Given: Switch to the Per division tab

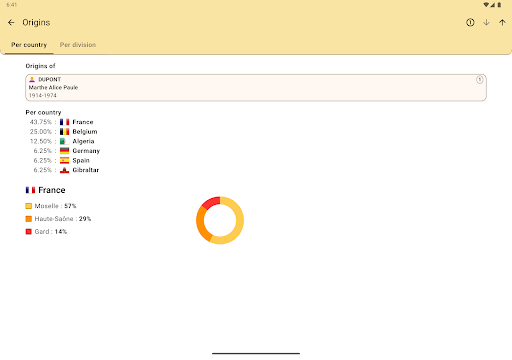Looking at the screenshot, I should (78, 45).
